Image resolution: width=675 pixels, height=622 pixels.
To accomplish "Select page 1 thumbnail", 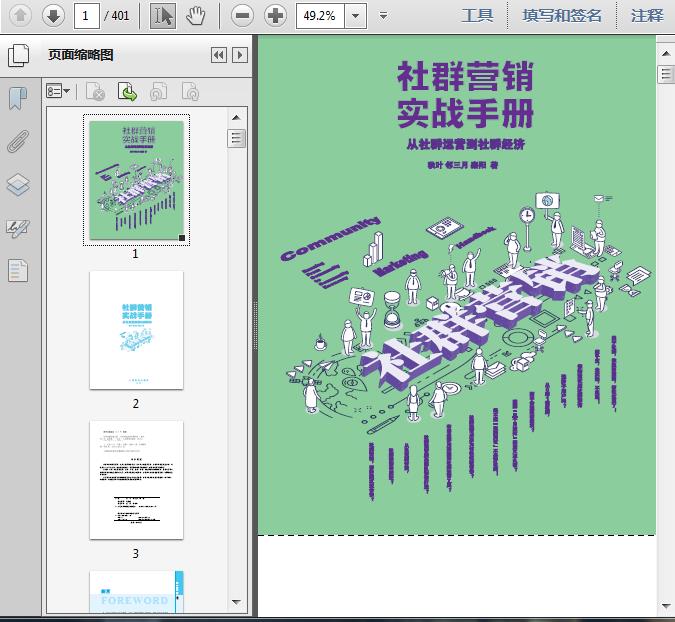I will point(136,180).
